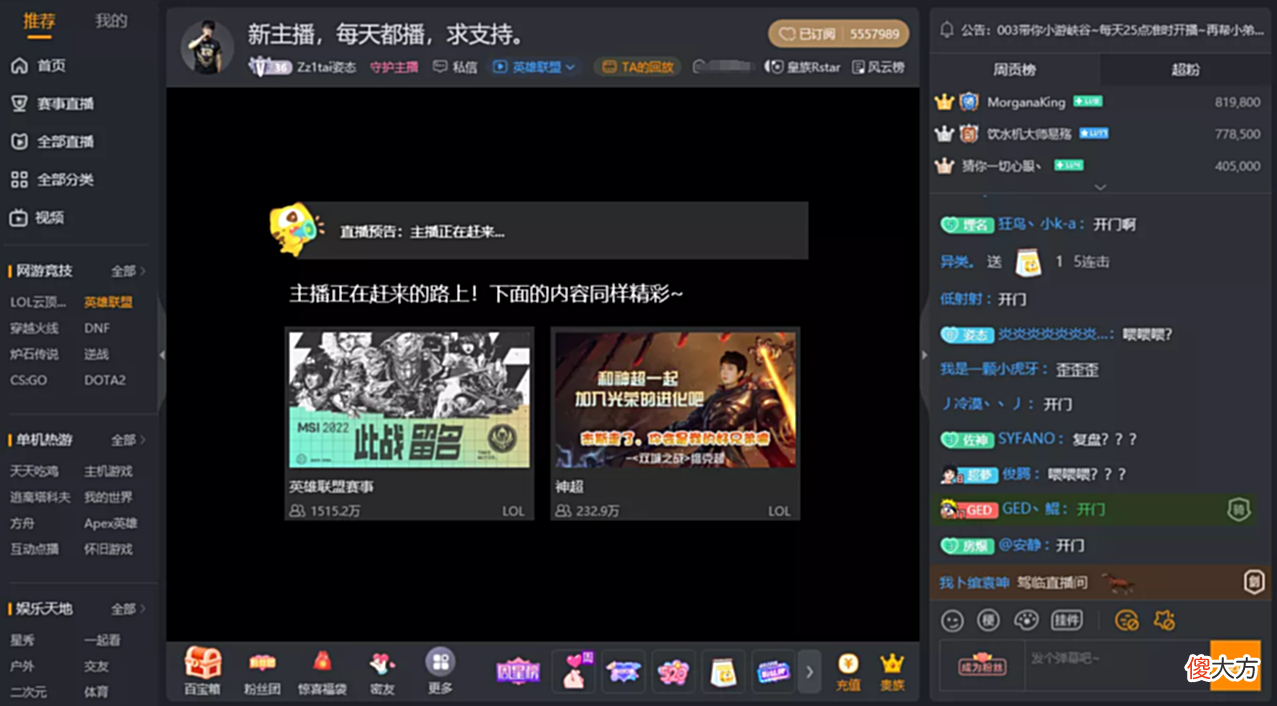Open 皇族Rstar team link
The image size is (1277, 706).
point(804,67)
